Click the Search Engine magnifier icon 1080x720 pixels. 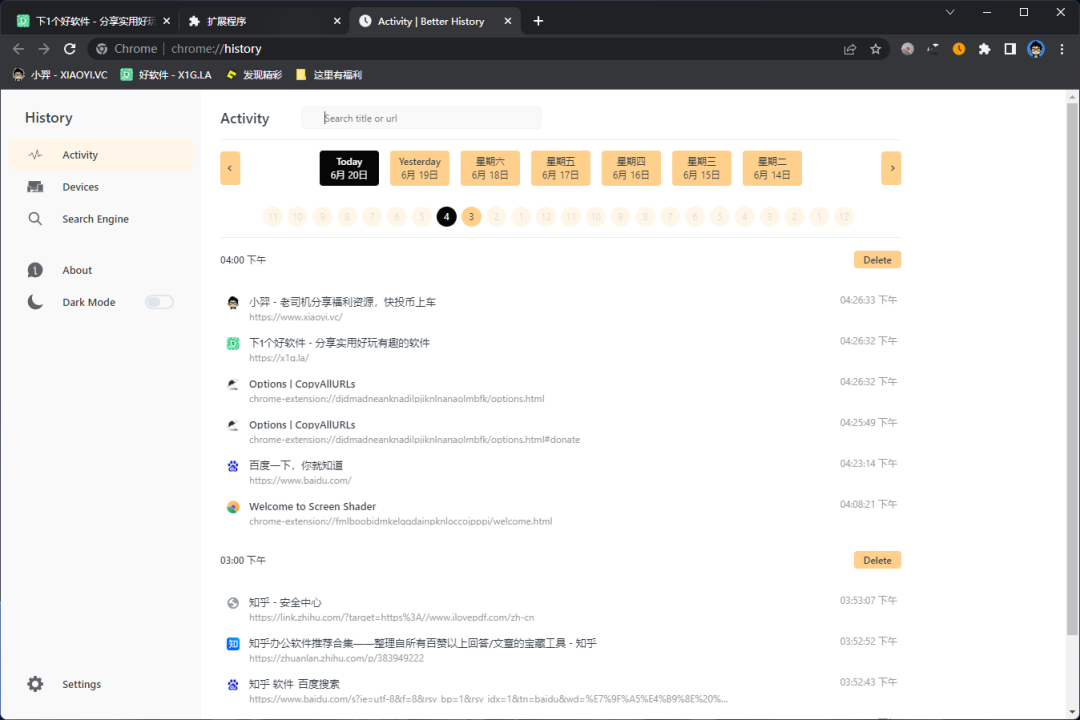[36, 219]
